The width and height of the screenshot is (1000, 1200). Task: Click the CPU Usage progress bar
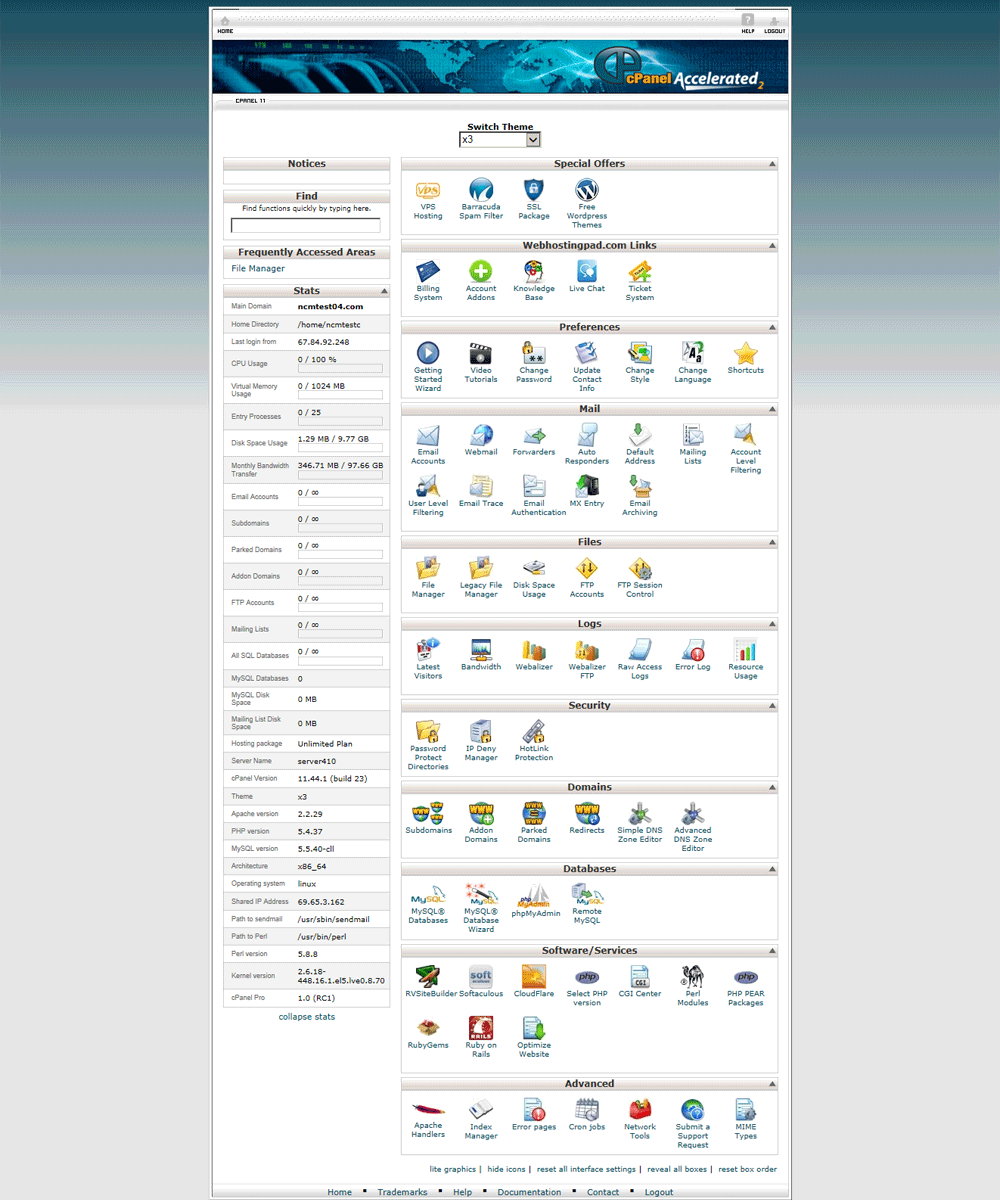pos(340,369)
